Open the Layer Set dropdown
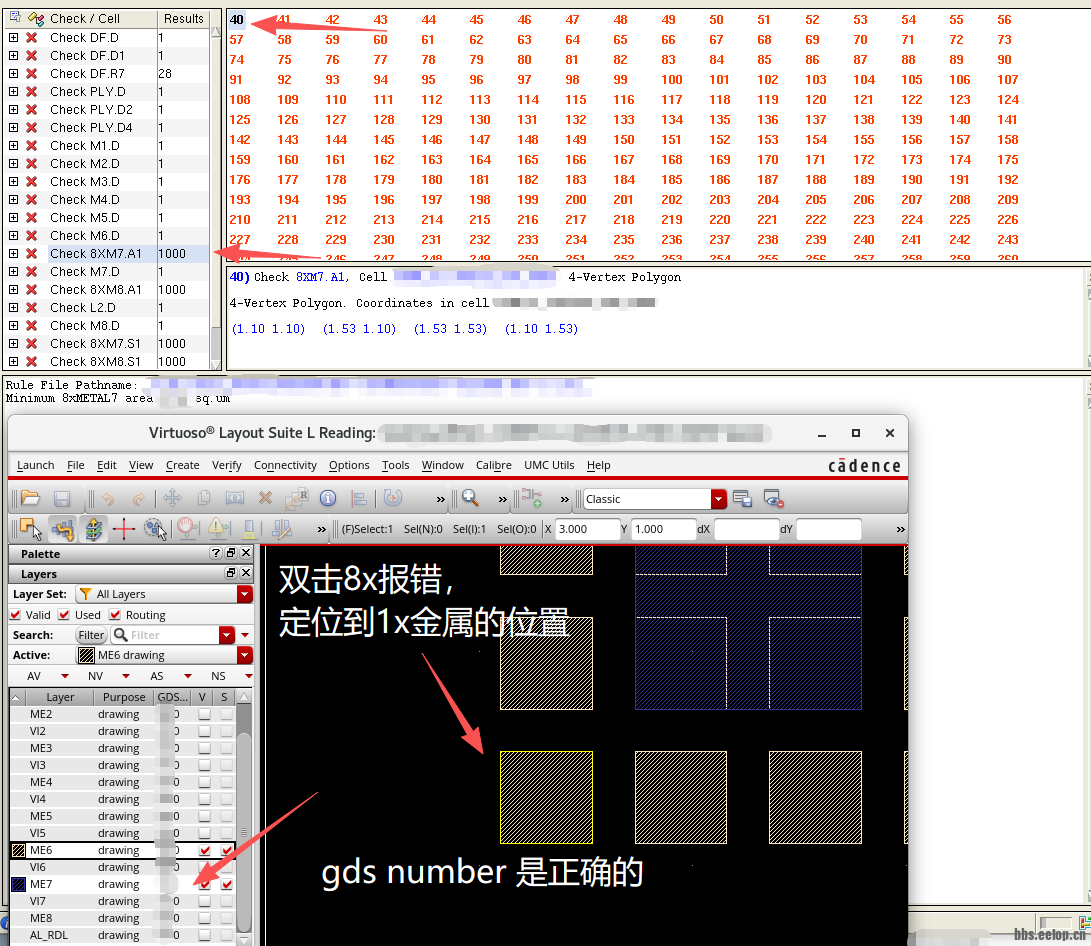 [244, 594]
